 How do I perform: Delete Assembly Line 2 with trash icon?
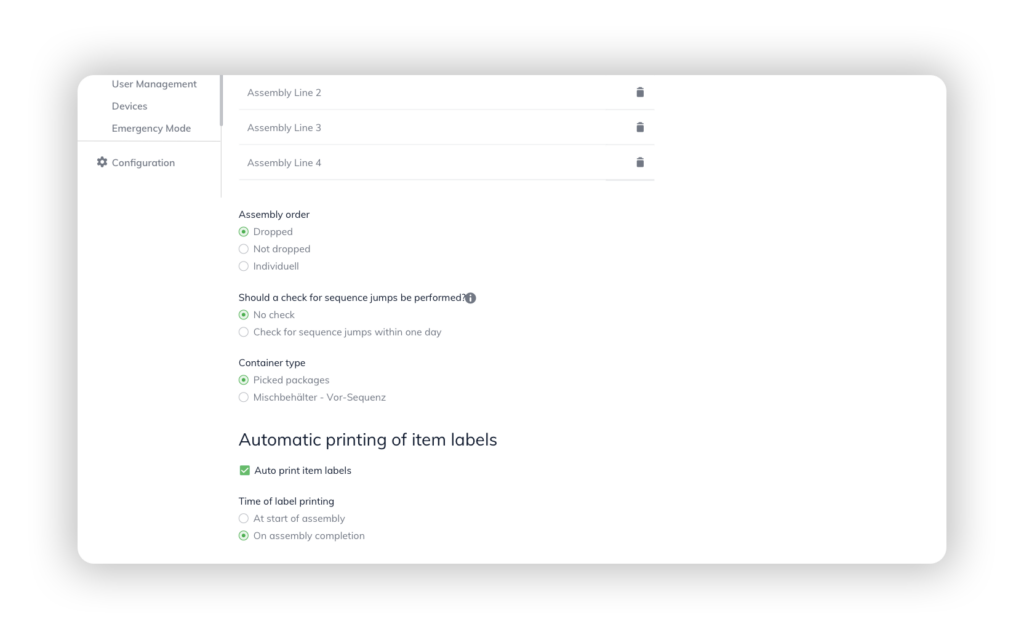tap(640, 92)
